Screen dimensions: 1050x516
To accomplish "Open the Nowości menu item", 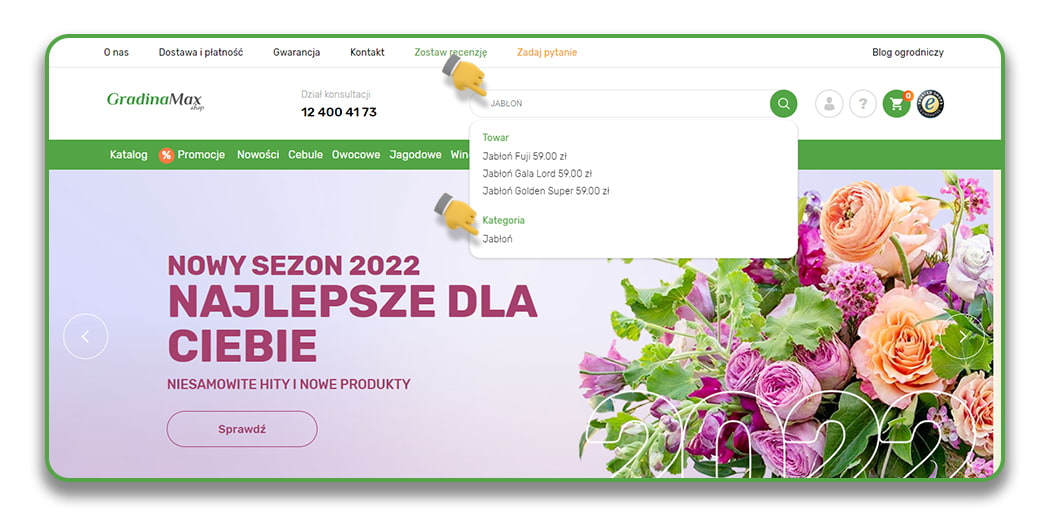I will point(258,155).
